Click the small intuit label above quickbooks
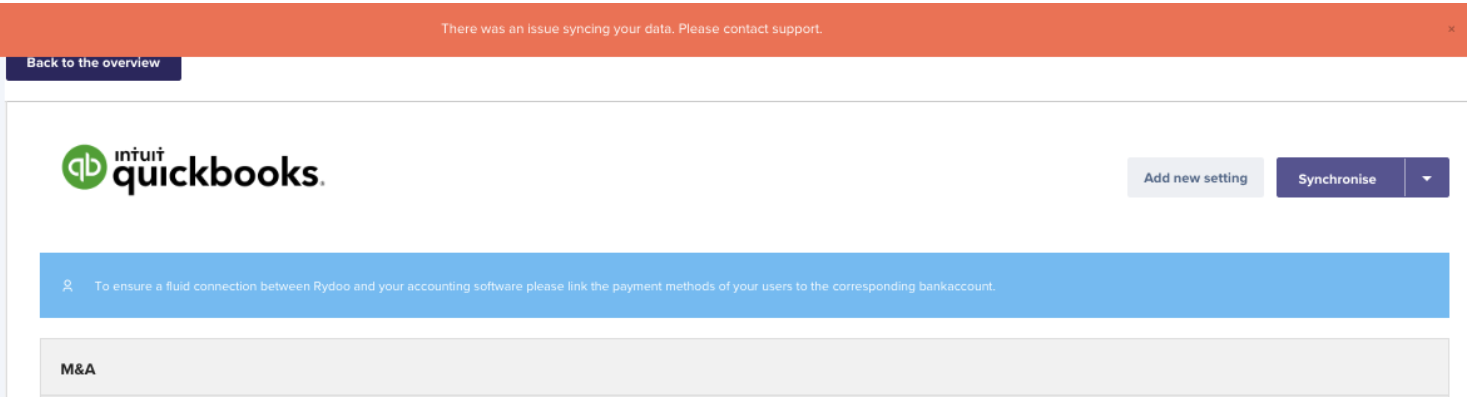Viewport: 1472px width, 418px height. [137, 154]
